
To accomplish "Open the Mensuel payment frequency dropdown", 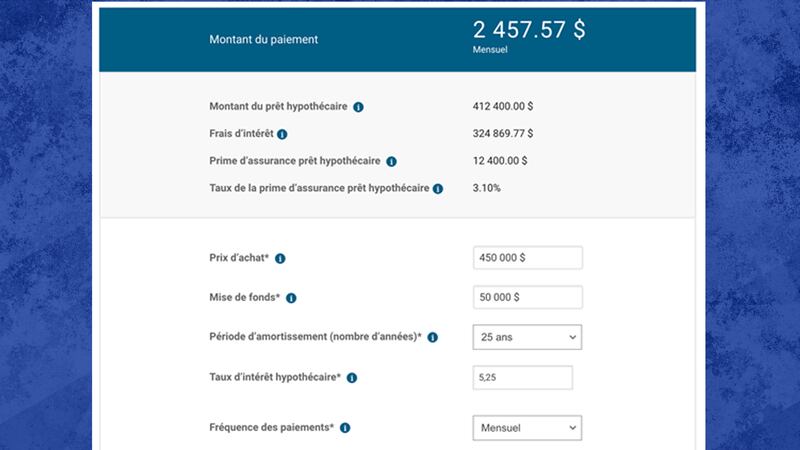I will pos(527,428).
